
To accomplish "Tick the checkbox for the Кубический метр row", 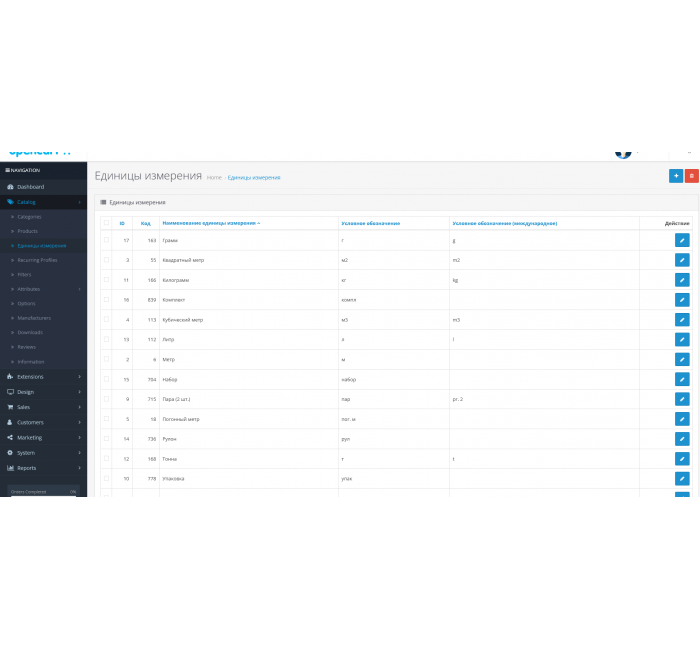I will pos(106,319).
